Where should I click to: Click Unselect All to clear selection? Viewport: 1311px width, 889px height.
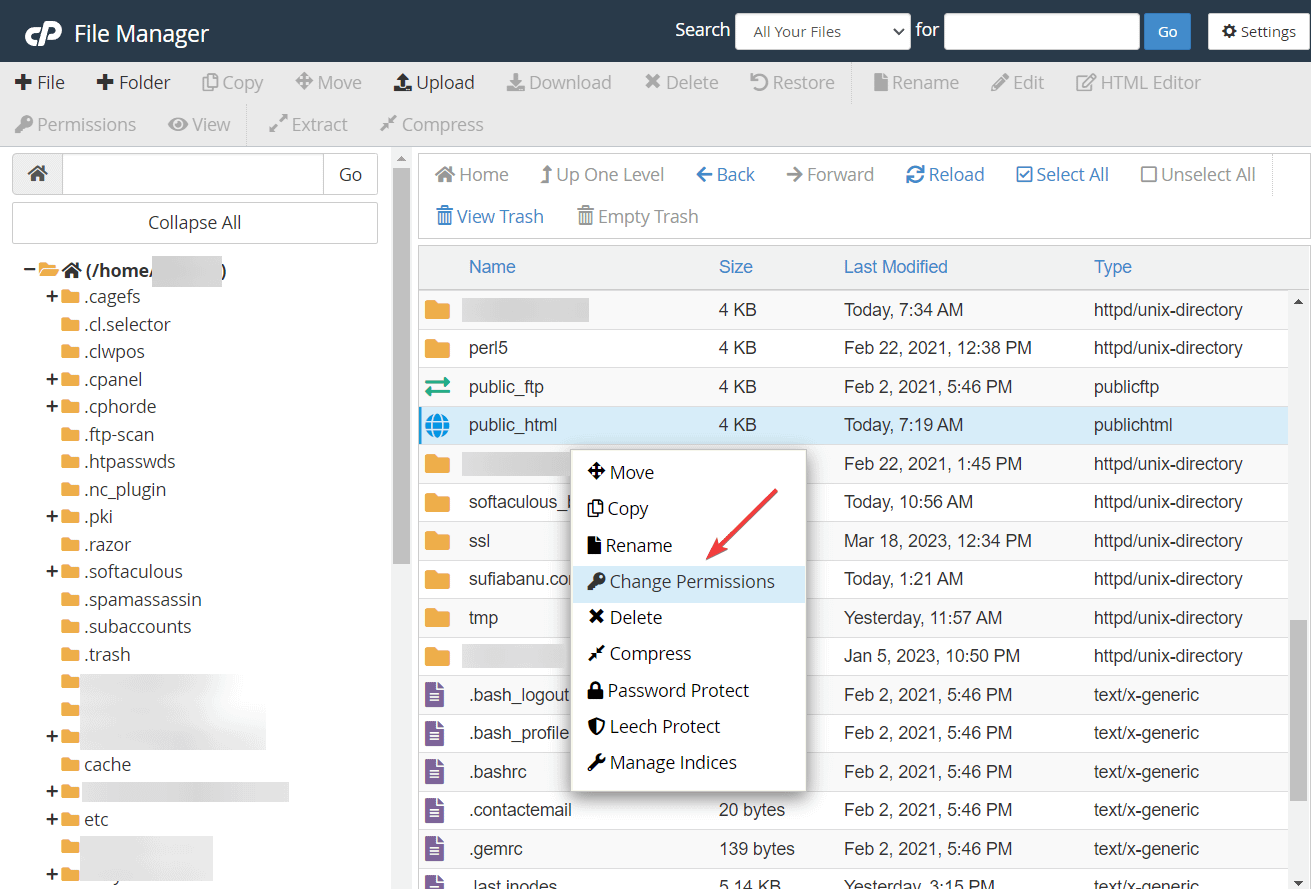click(1197, 174)
